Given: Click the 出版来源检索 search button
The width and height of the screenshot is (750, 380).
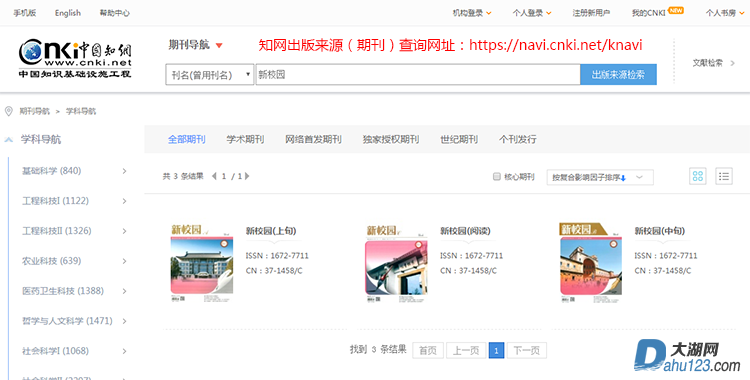Looking at the screenshot, I should [618, 75].
